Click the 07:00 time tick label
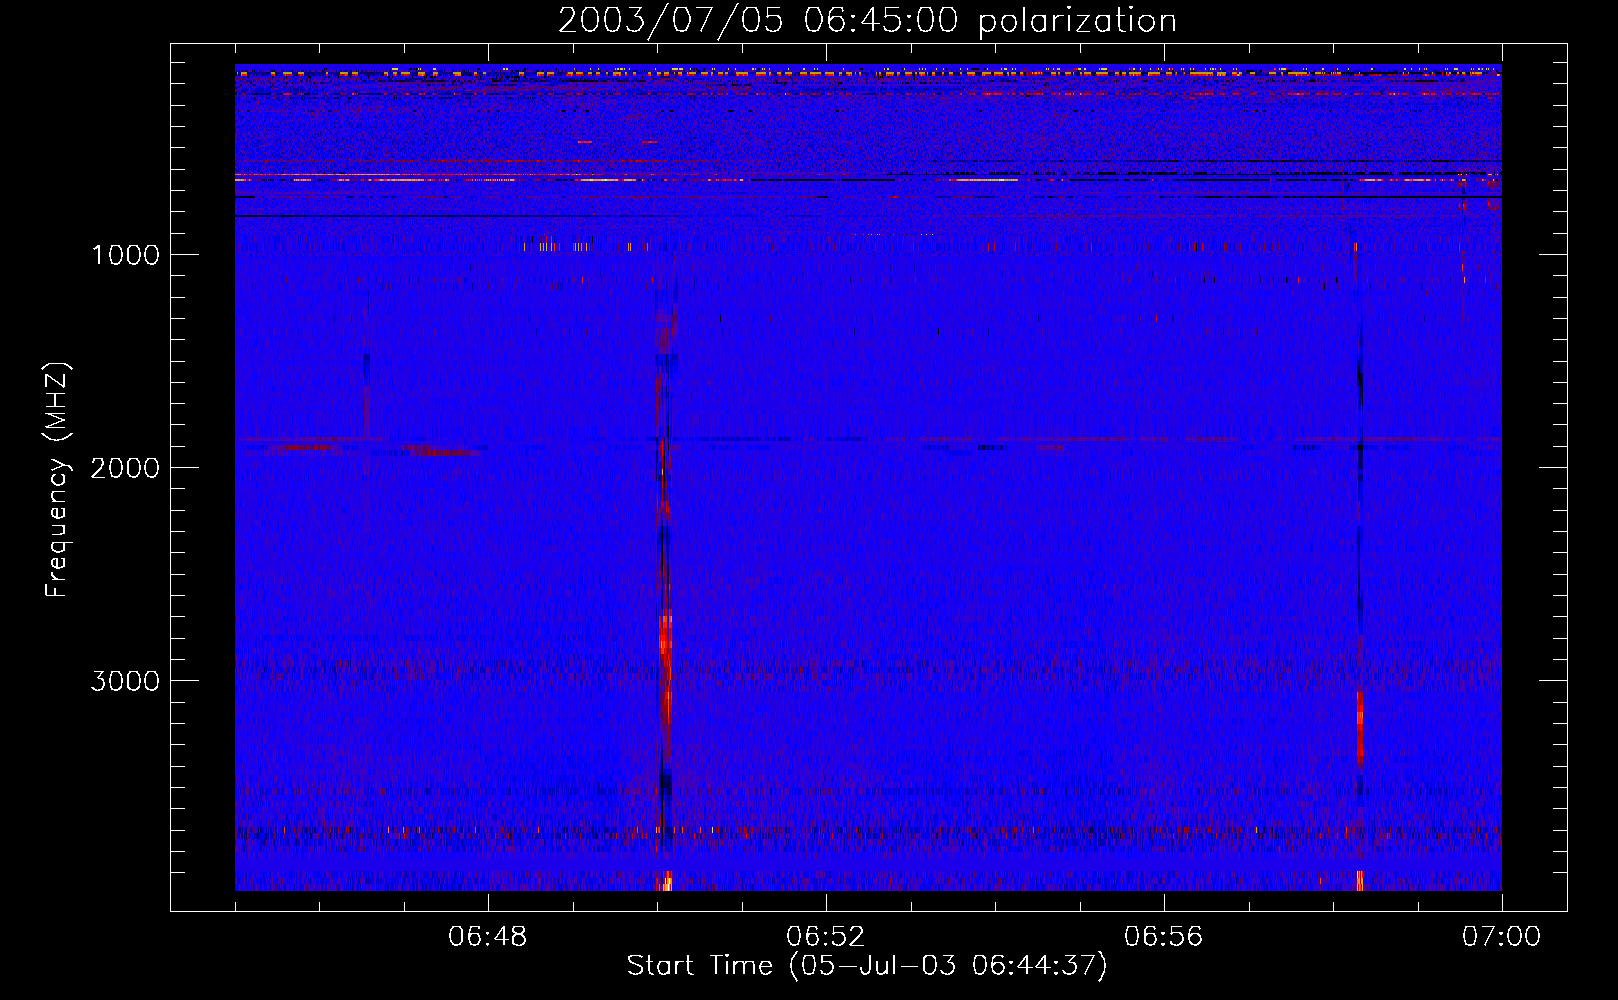The image size is (1618, 1000). tap(1502, 937)
